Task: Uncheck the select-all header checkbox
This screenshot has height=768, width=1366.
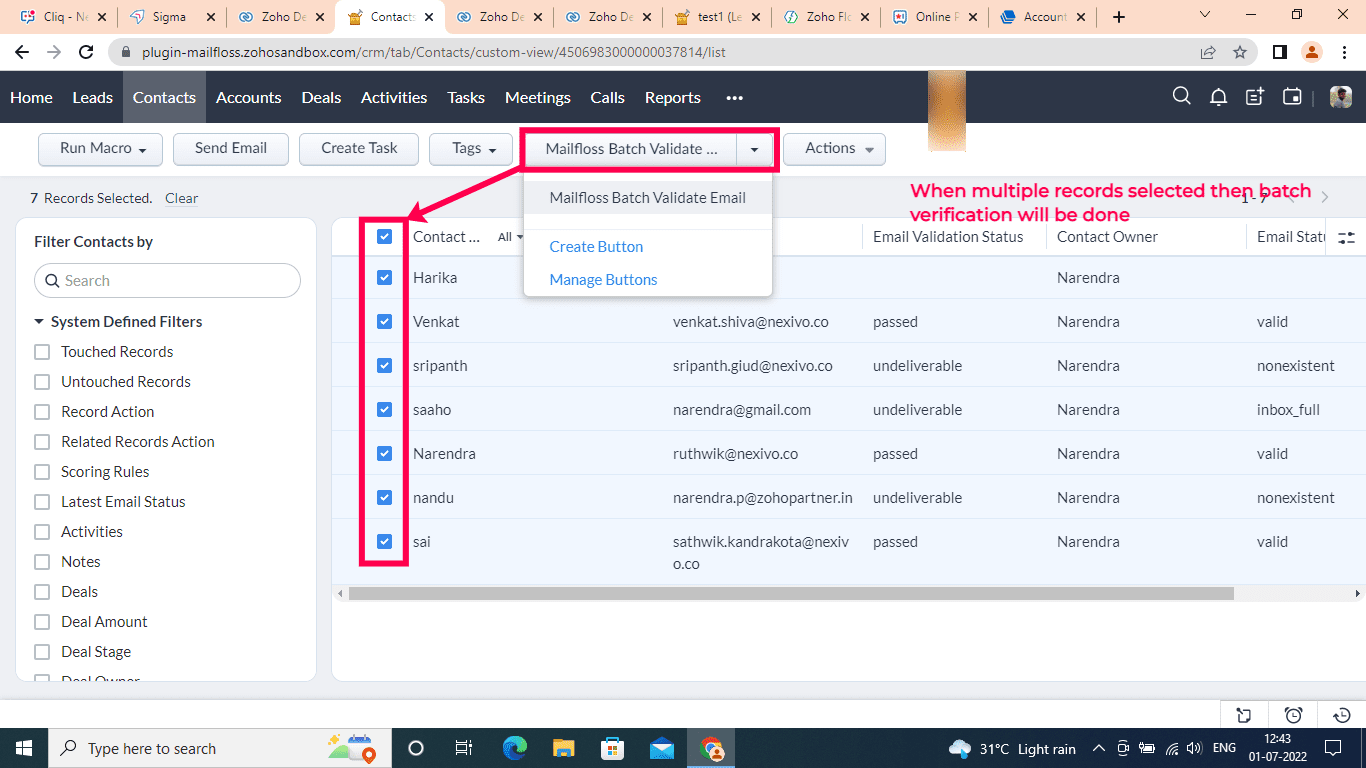Action: 385,237
